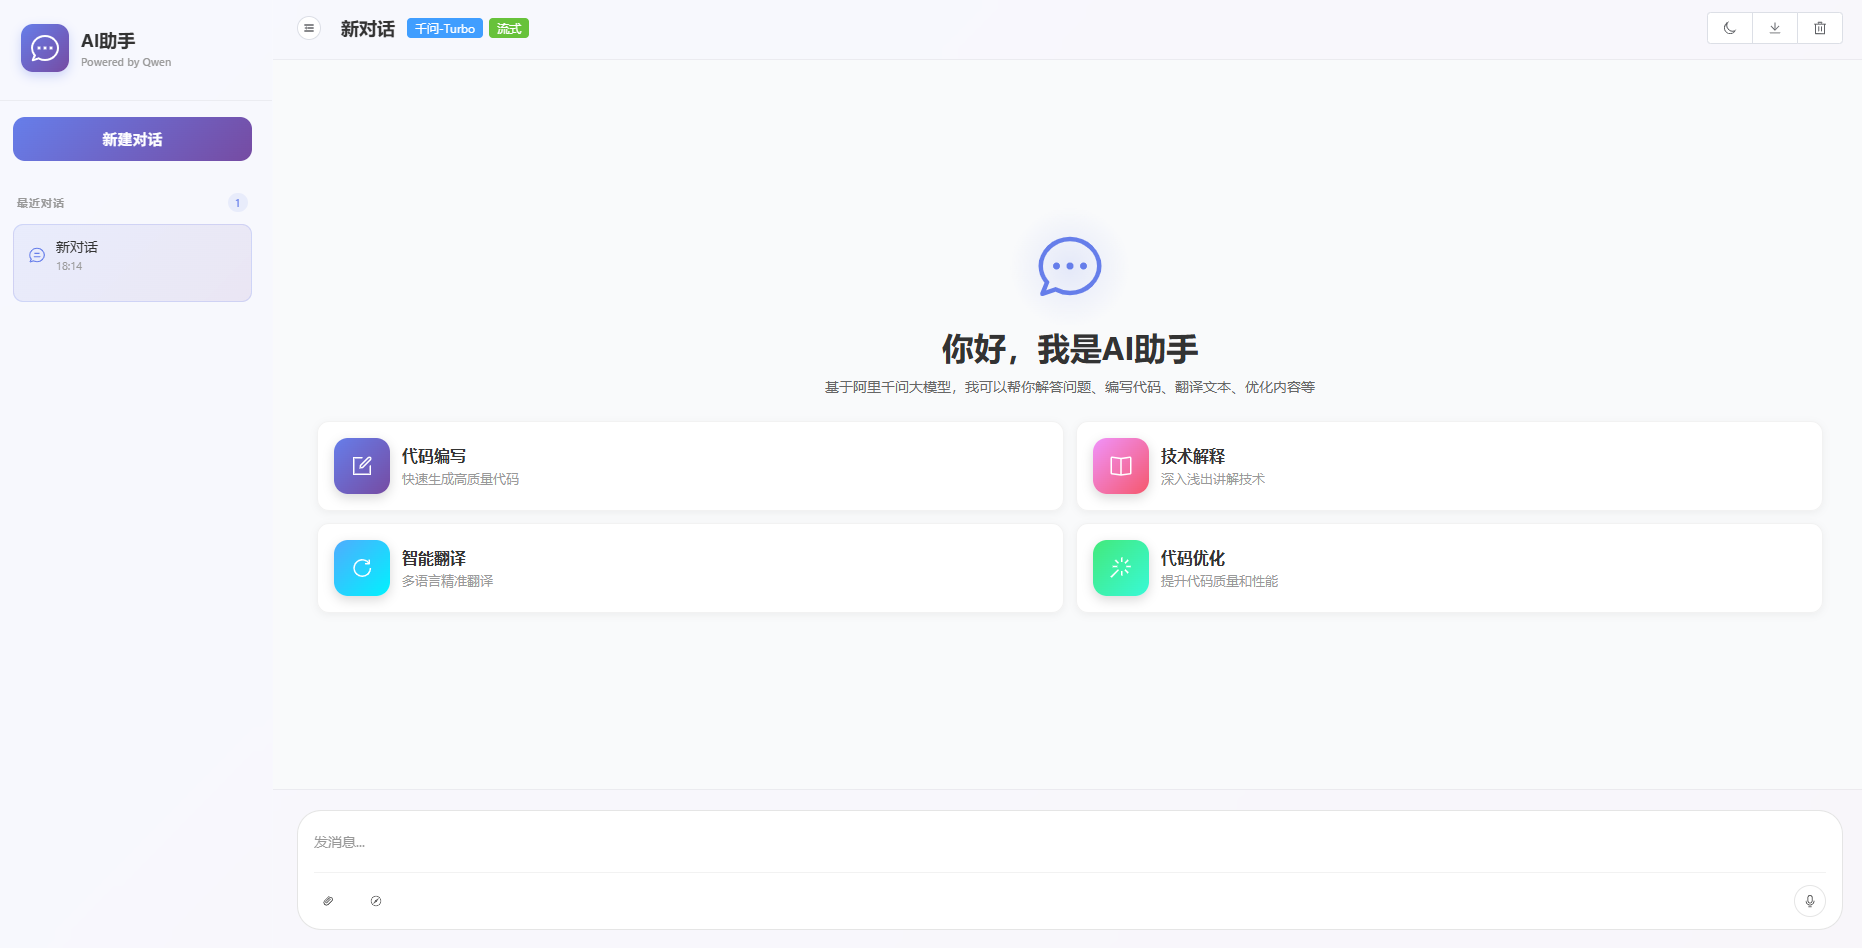Image resolution: width=1862 pixels, height=948 pixels.
Task: Click the AI助手 chat bubble logo
Action: [x=44, y=48]
